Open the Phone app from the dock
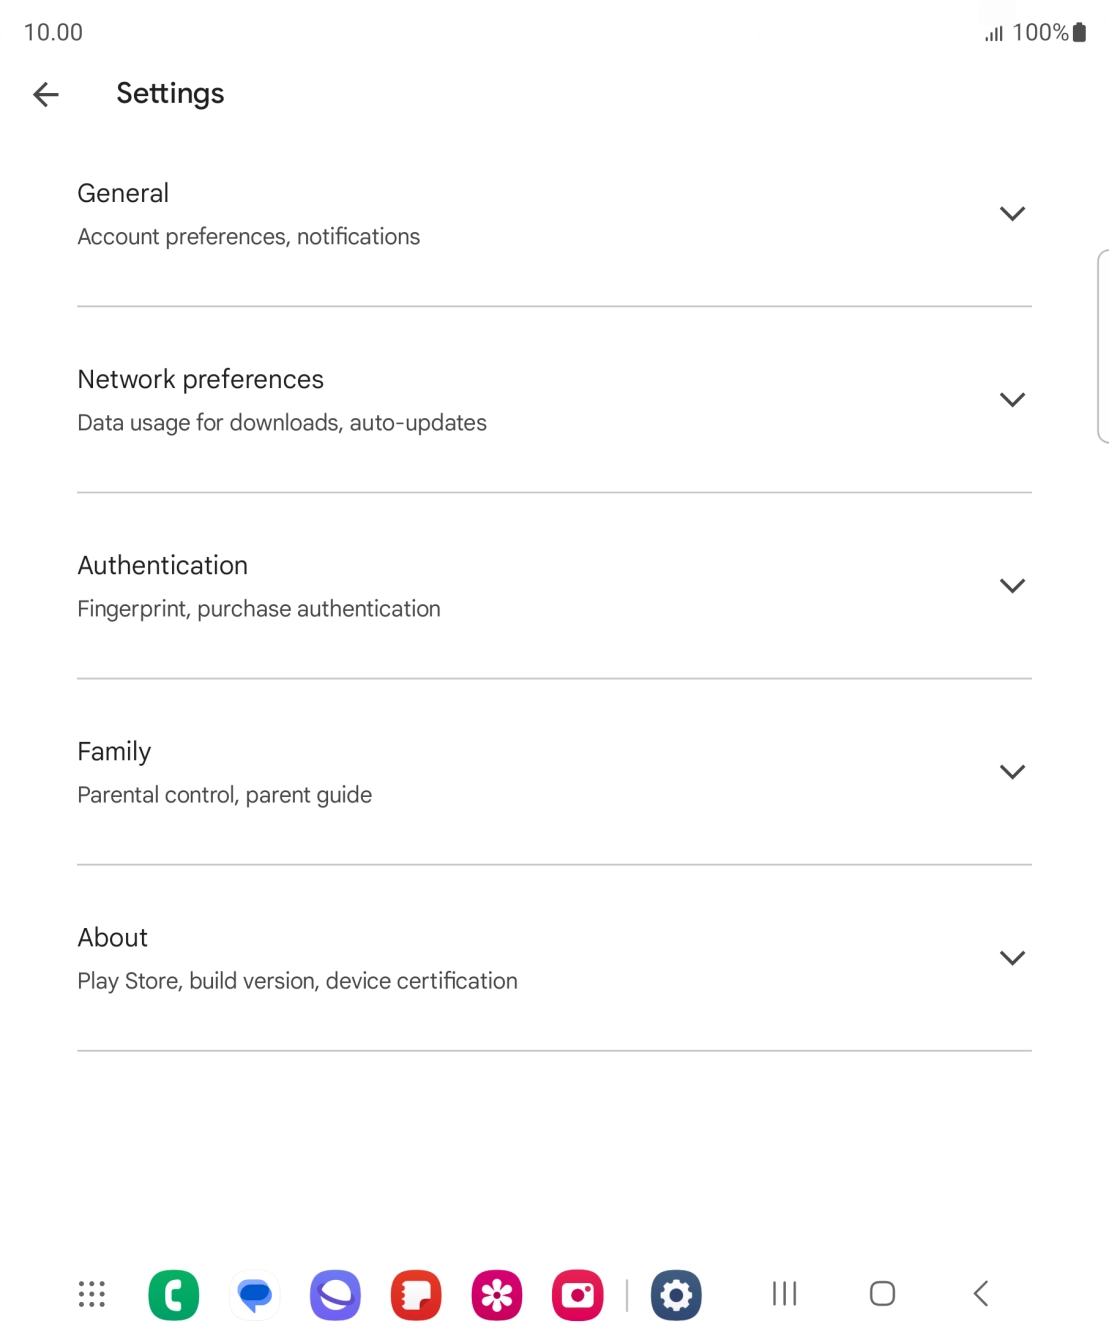Viewport: 1109px width, 1332px height. 174,1294
